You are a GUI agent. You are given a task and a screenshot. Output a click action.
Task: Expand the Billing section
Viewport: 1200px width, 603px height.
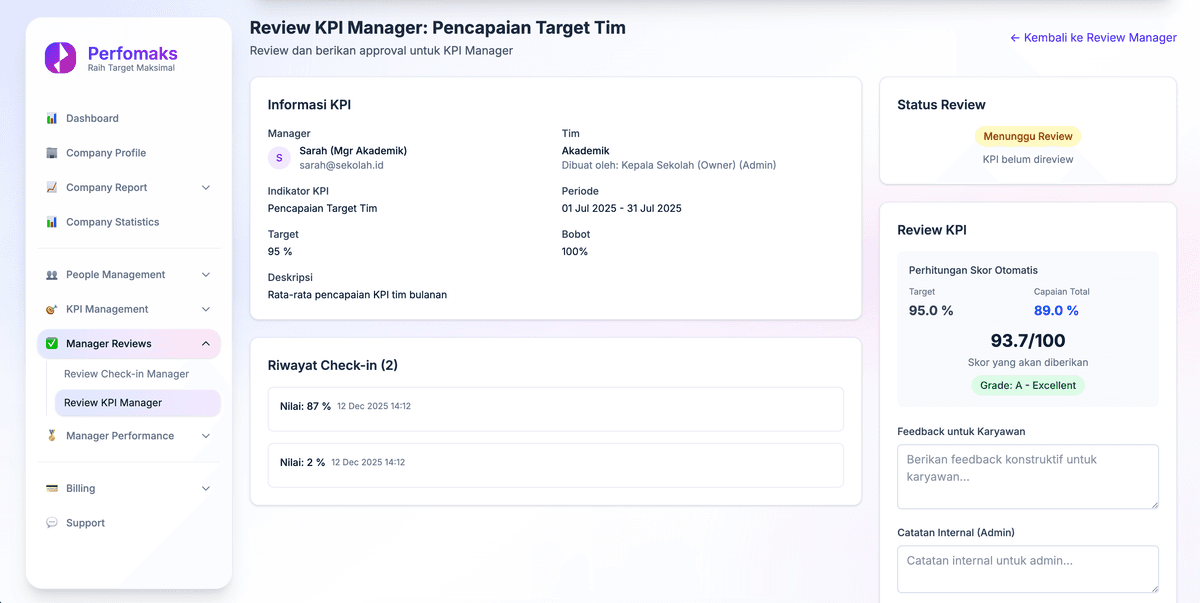point(207,488)
